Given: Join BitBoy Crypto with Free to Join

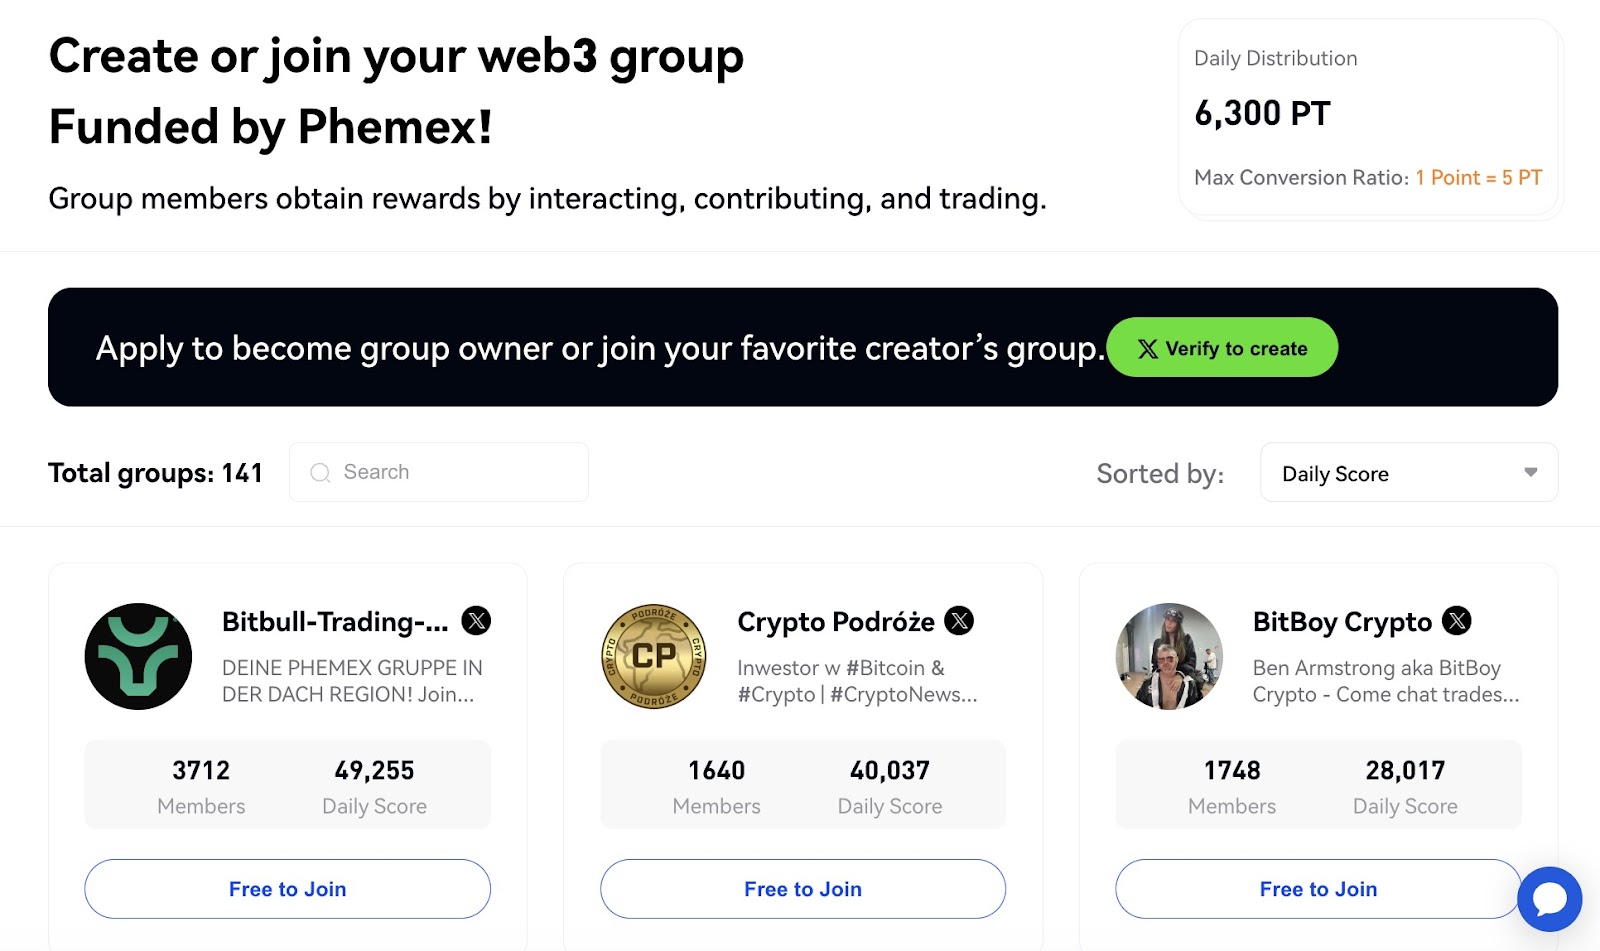Looking at the screenshot, I should (x=1319, y=889).
